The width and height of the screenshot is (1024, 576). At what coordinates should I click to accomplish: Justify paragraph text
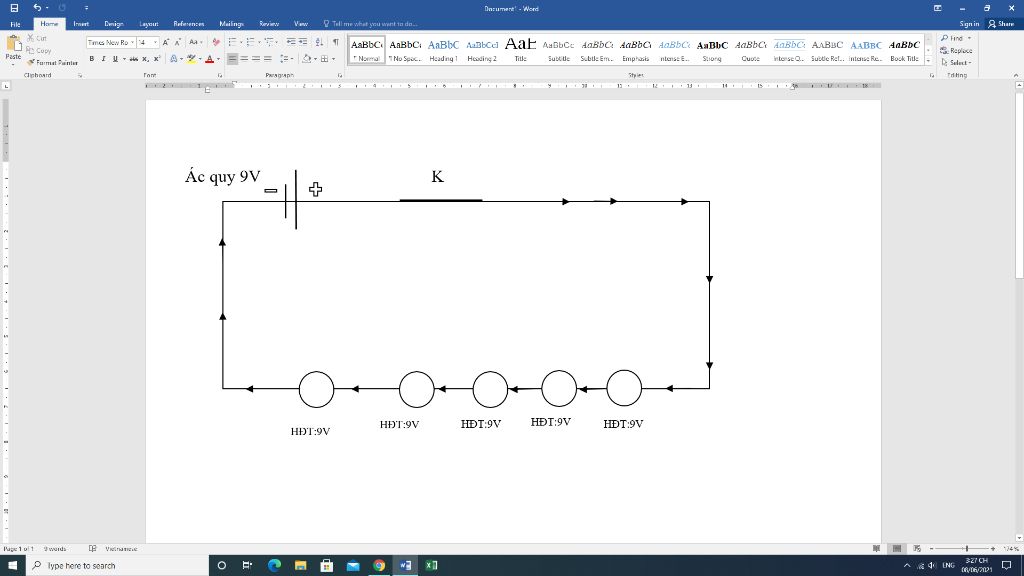click(268, 59)
